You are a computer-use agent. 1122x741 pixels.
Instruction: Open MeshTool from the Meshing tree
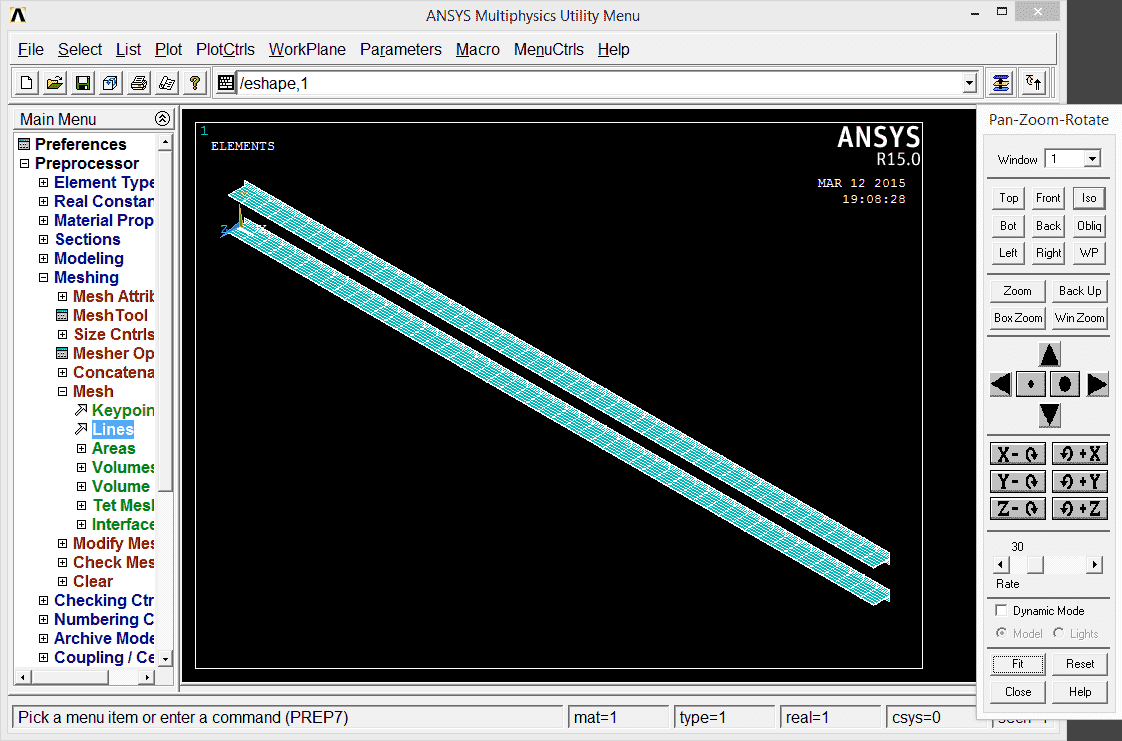pos(110,315)
